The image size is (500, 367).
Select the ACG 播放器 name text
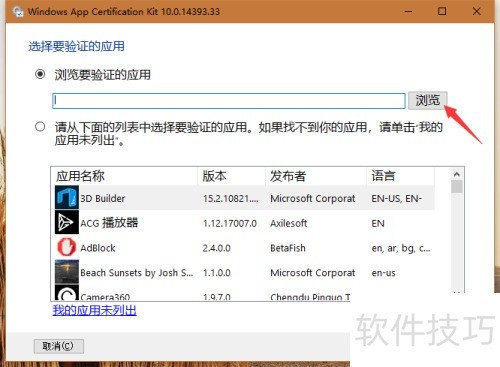click(109, 223)
